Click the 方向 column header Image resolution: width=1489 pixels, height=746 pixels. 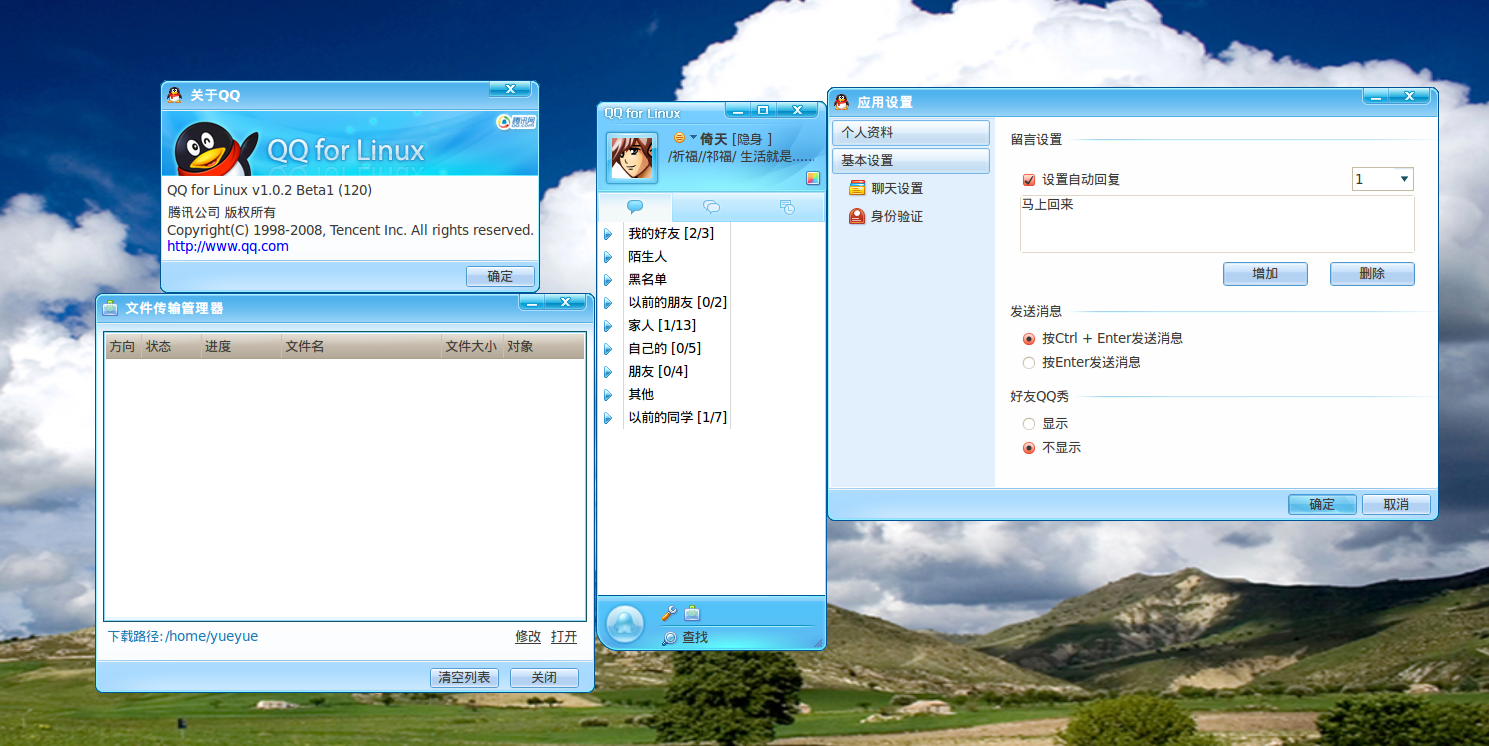(123, 346)
